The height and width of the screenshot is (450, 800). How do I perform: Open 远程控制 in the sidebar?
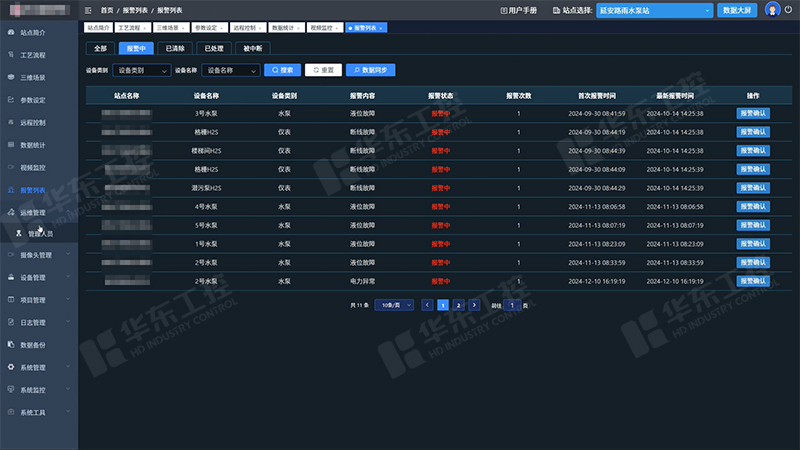(x=33, y=122)
